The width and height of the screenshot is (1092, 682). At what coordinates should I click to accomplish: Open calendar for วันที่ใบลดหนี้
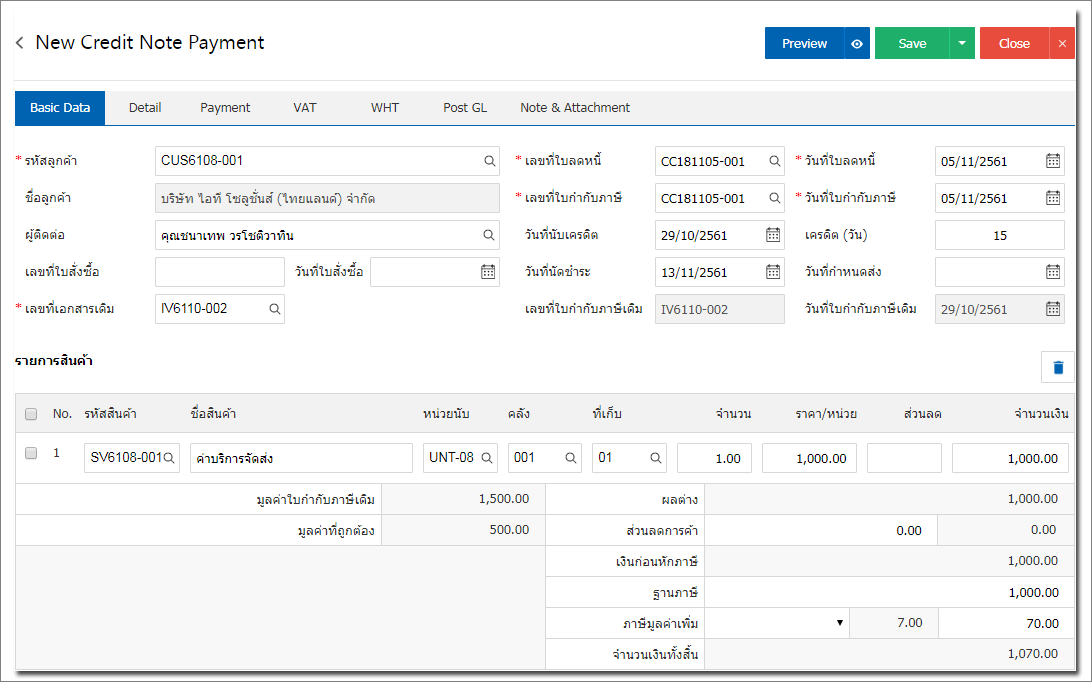point(1053,161)
